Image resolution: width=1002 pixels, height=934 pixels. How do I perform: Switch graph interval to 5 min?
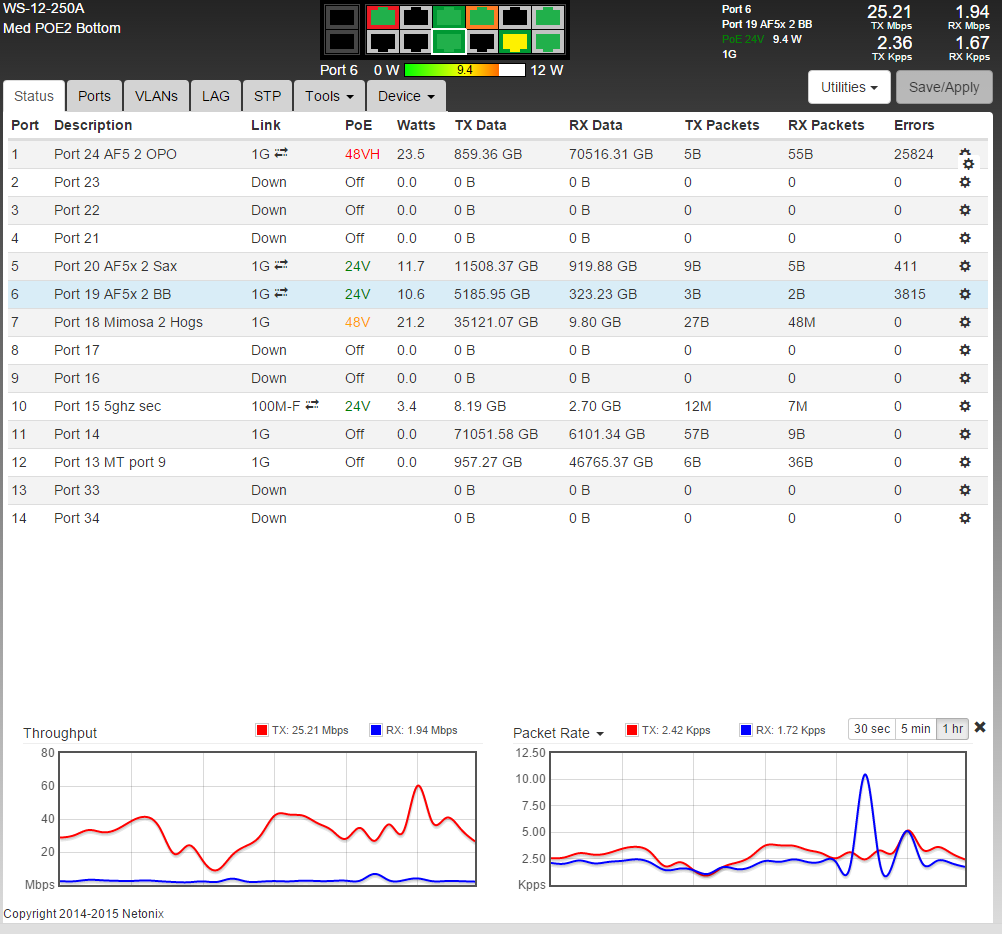[914, 729]
